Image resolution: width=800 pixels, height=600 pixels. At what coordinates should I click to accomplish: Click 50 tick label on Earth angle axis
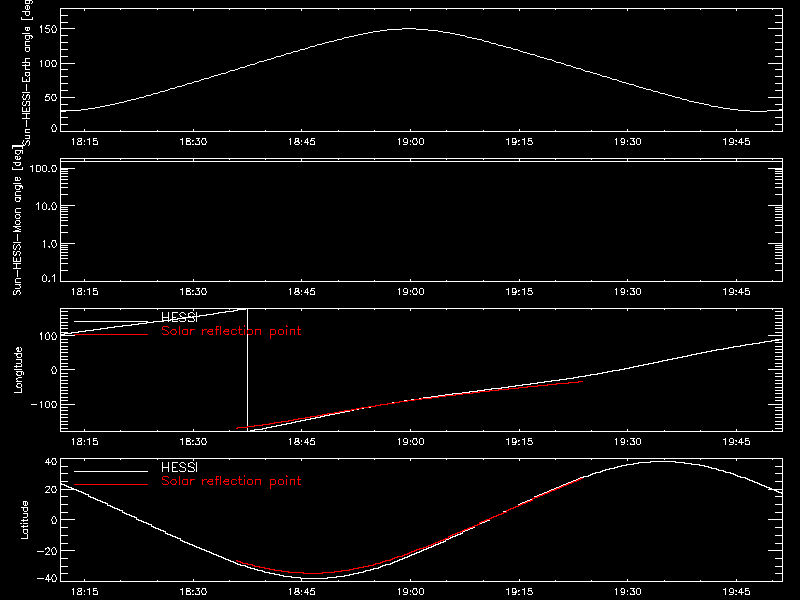(x=51, y=97)
